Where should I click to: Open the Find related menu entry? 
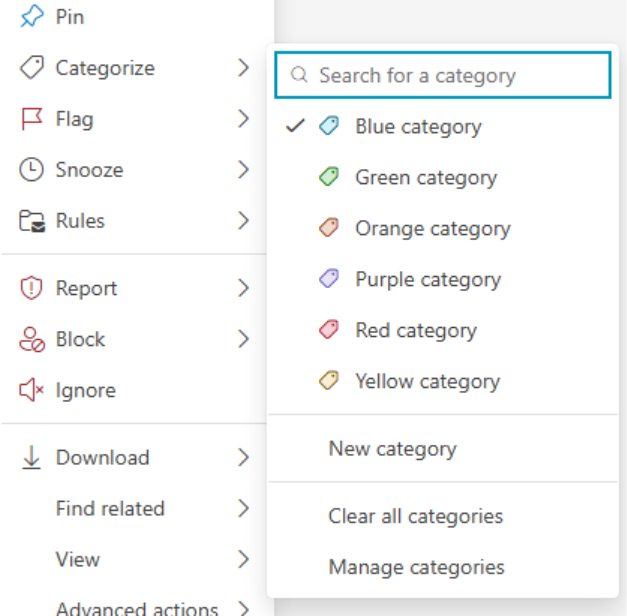pyautogui.click(x=134, y=508)
